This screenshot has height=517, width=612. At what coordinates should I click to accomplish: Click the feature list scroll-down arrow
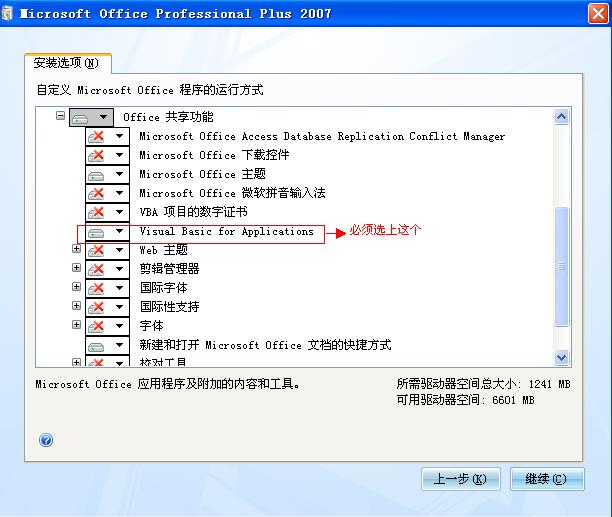pos(562,357)
